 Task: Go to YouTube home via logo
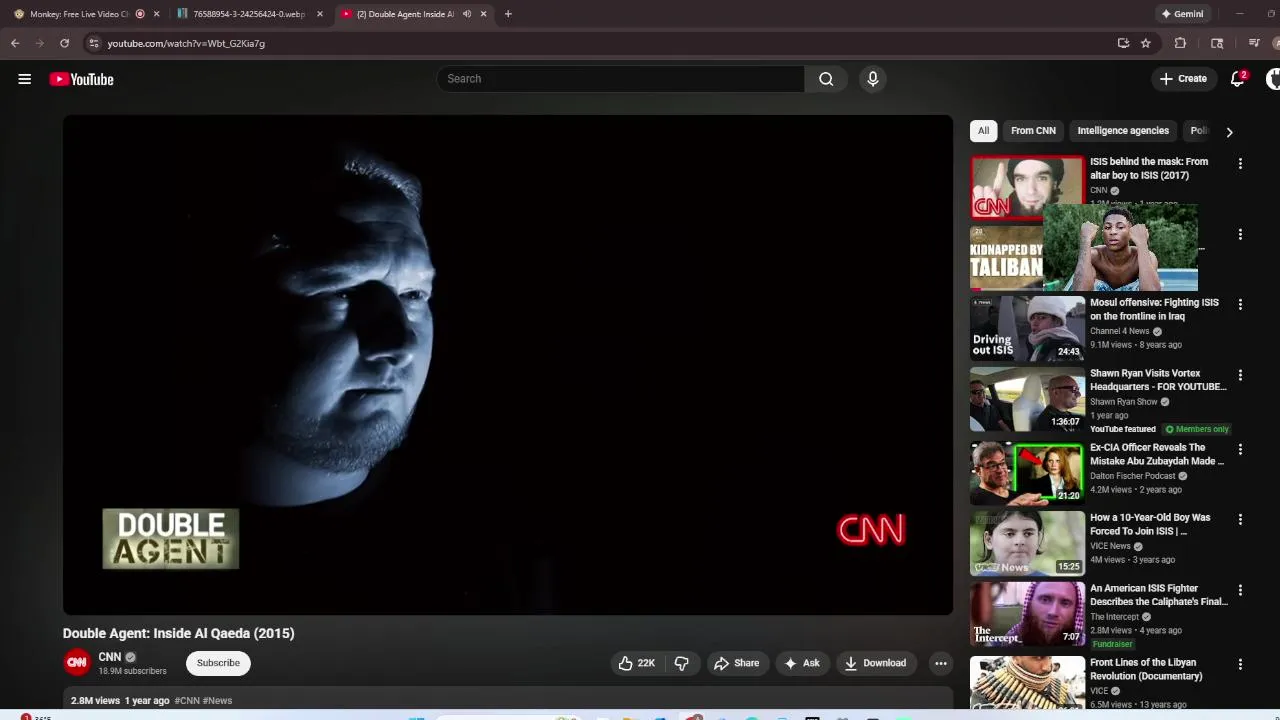coord(82,79)
